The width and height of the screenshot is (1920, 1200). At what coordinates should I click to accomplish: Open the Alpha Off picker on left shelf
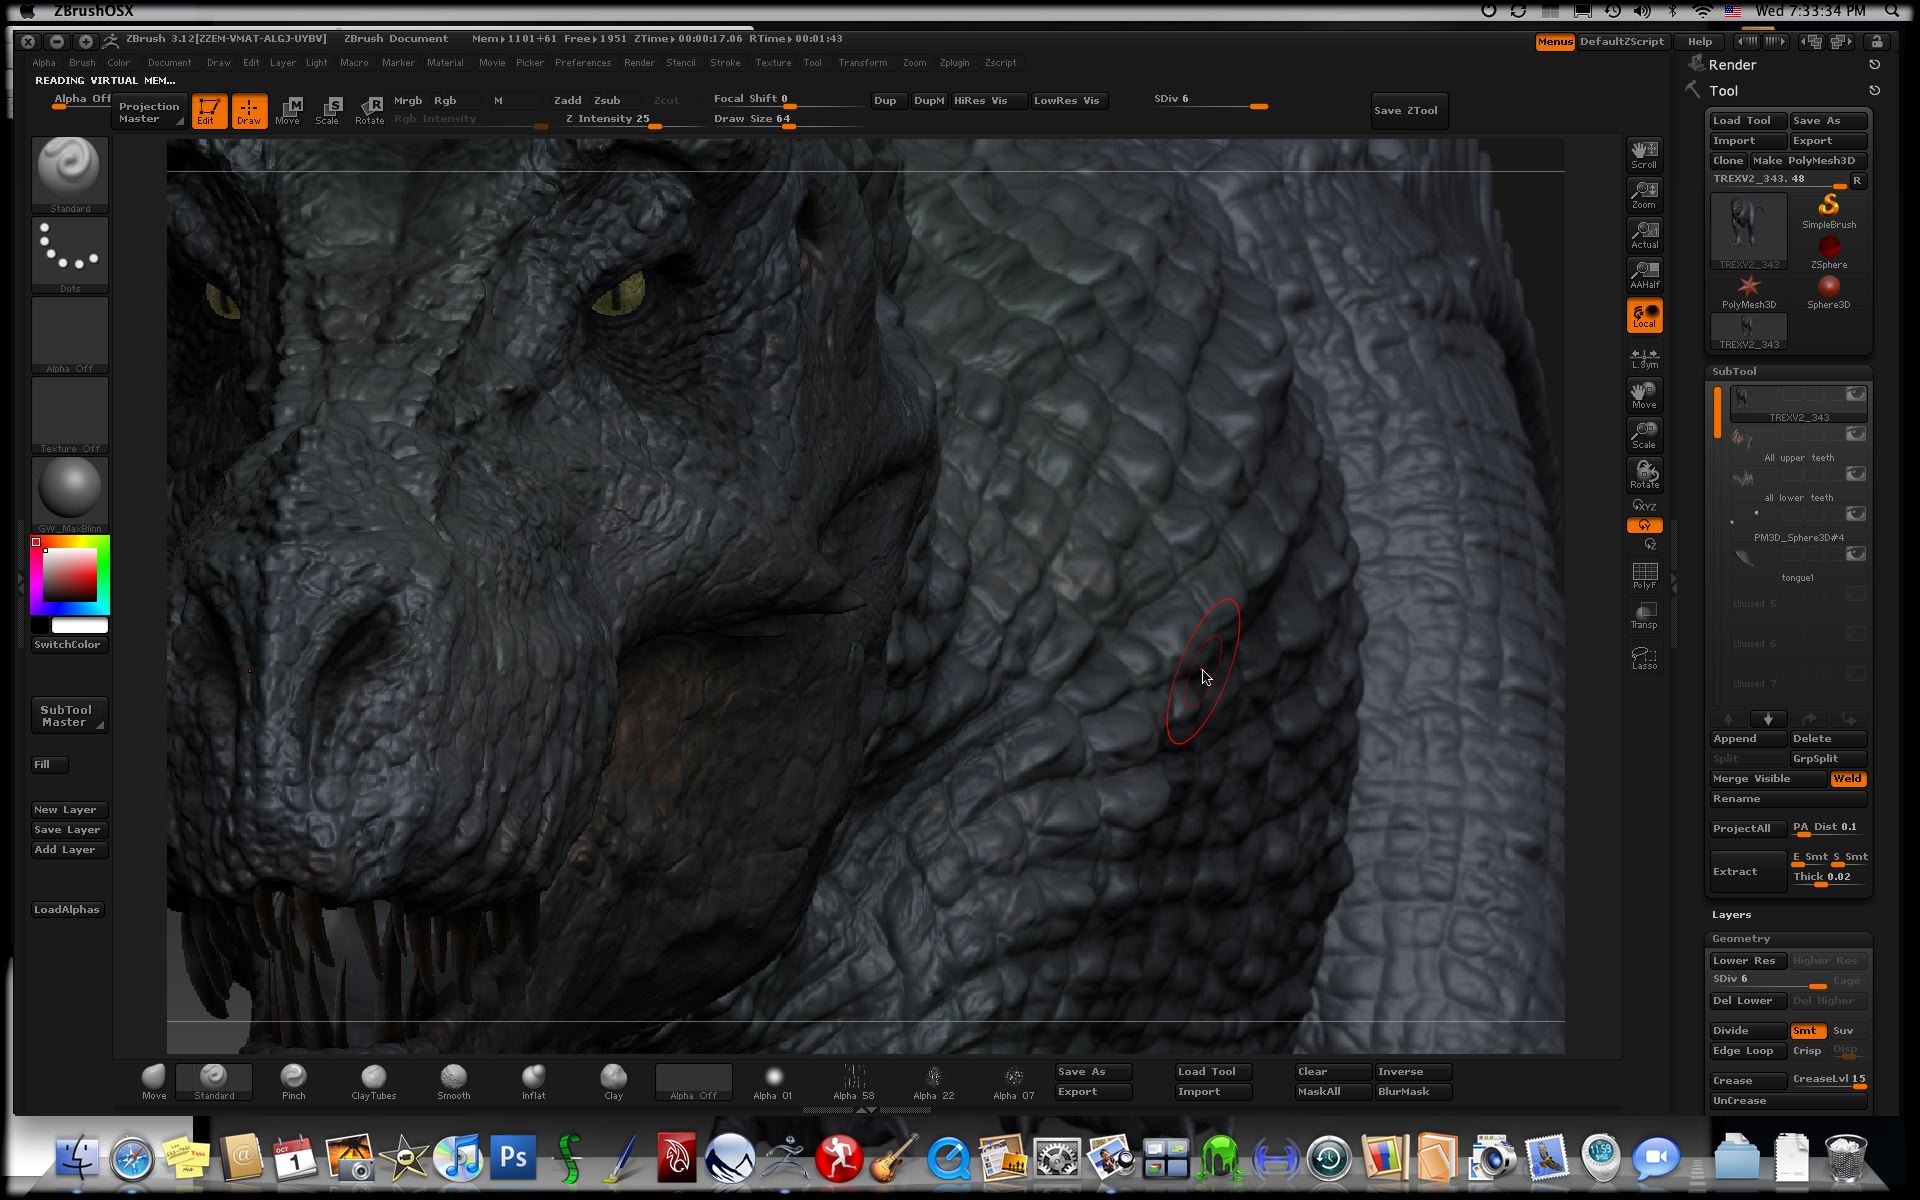pos(70,335)
